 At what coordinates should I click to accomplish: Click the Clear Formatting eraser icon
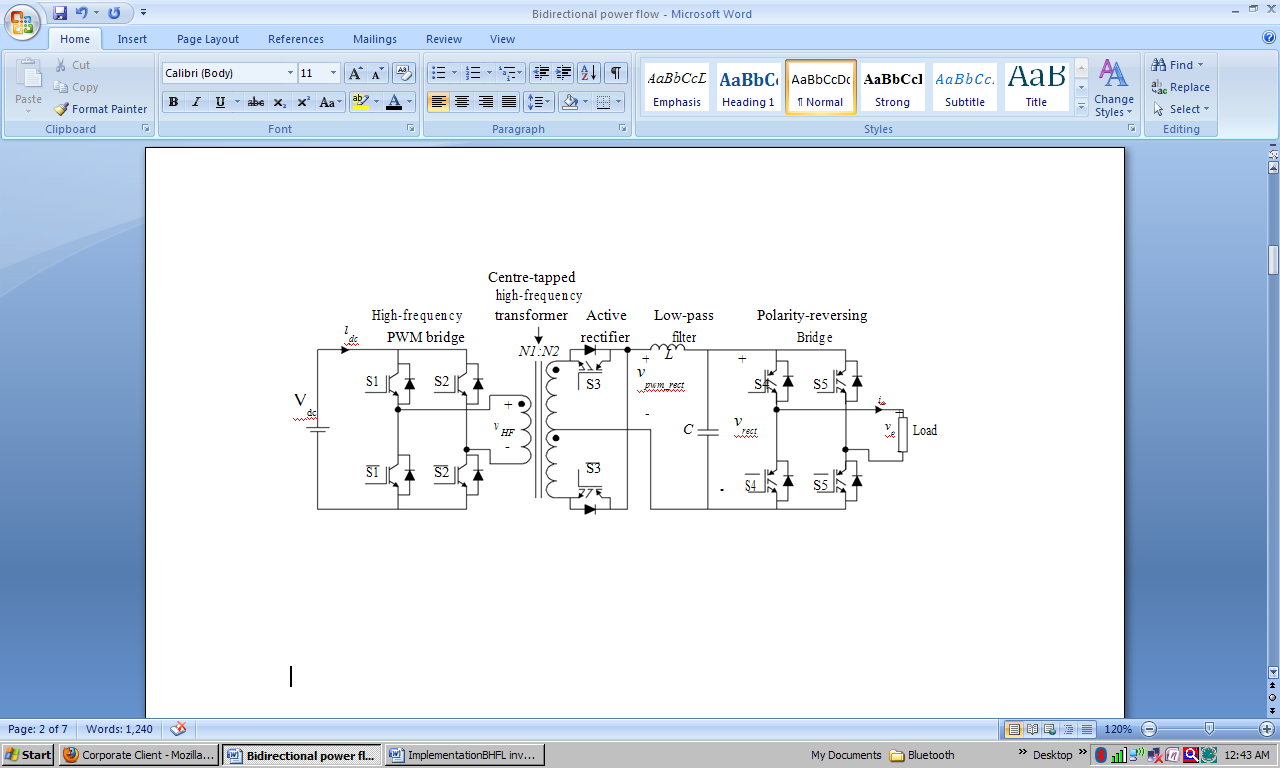click(404, 73)
